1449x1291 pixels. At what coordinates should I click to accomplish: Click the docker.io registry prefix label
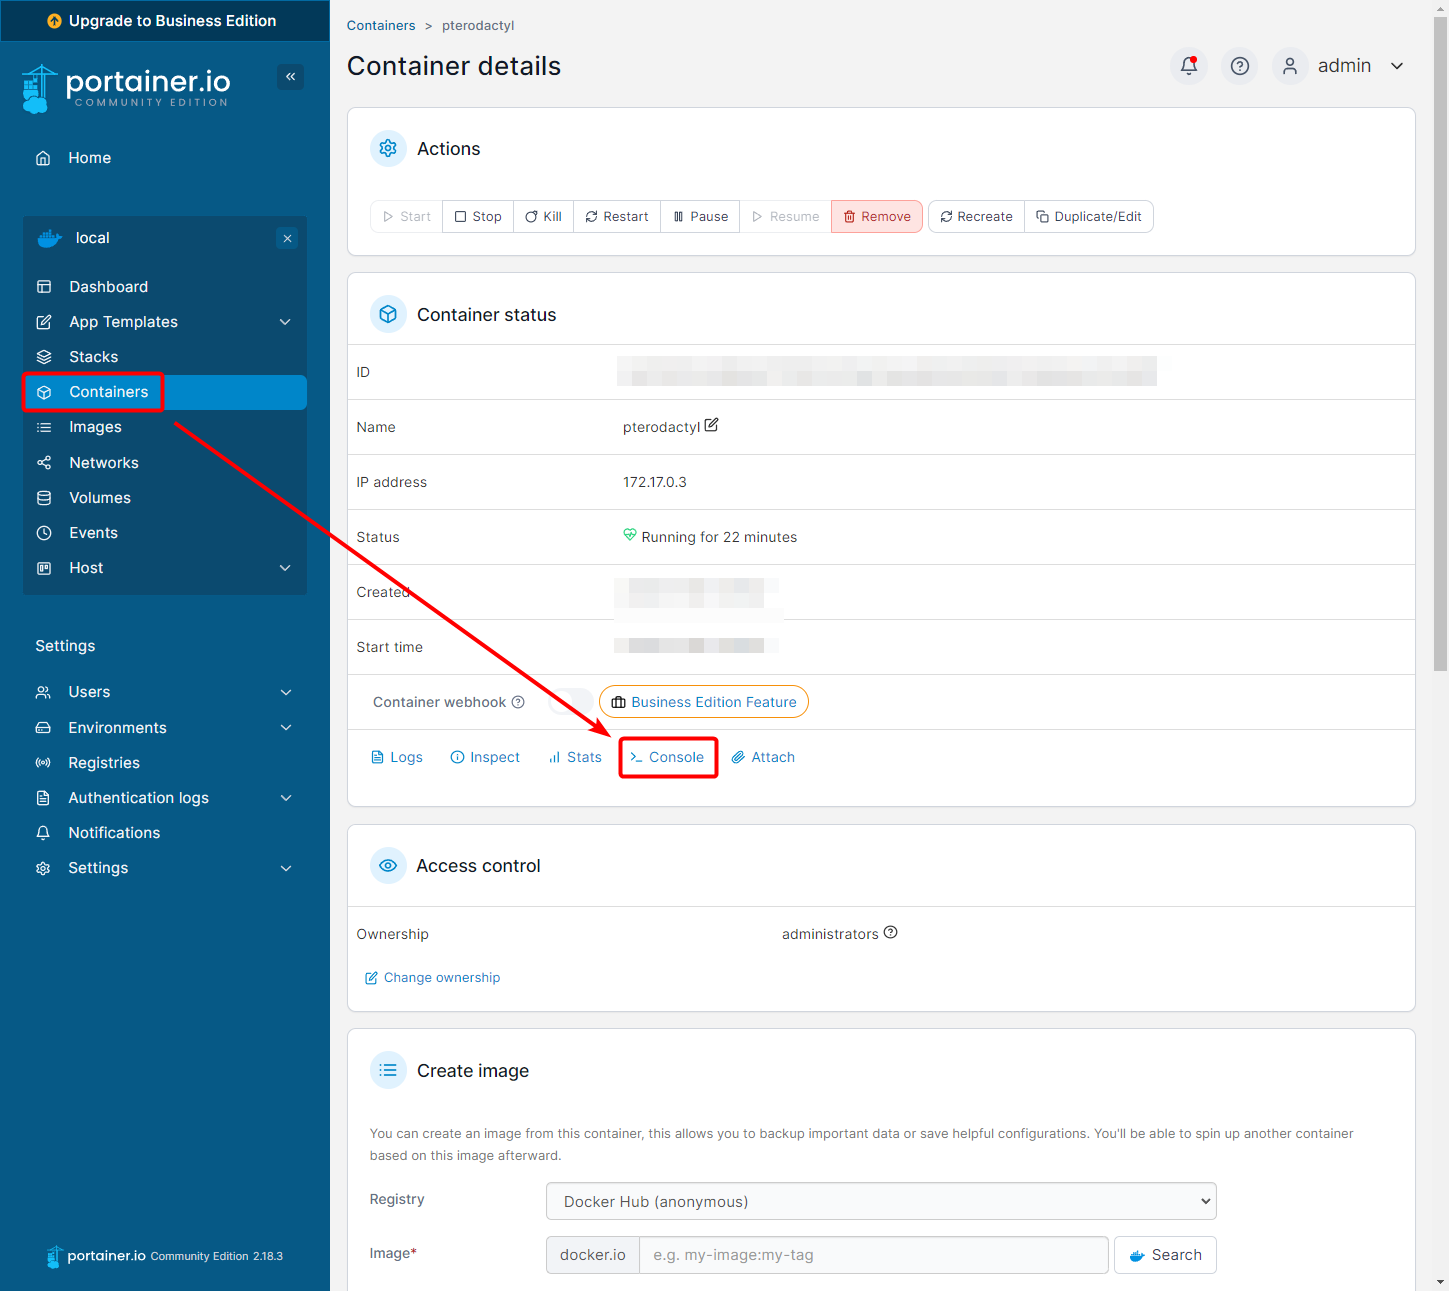[593, 1255]
